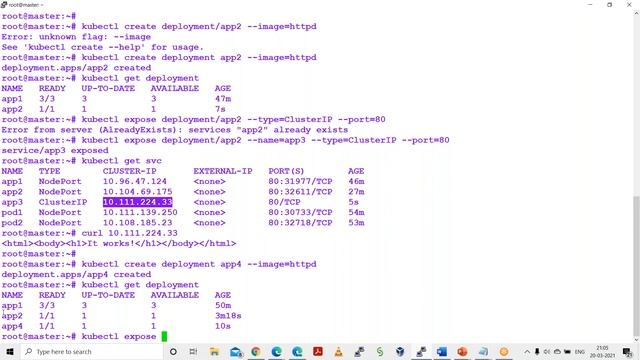Screen dimensions: 640x360
Task: Open the volume control tray icon
Action: (x=547, y=351)
